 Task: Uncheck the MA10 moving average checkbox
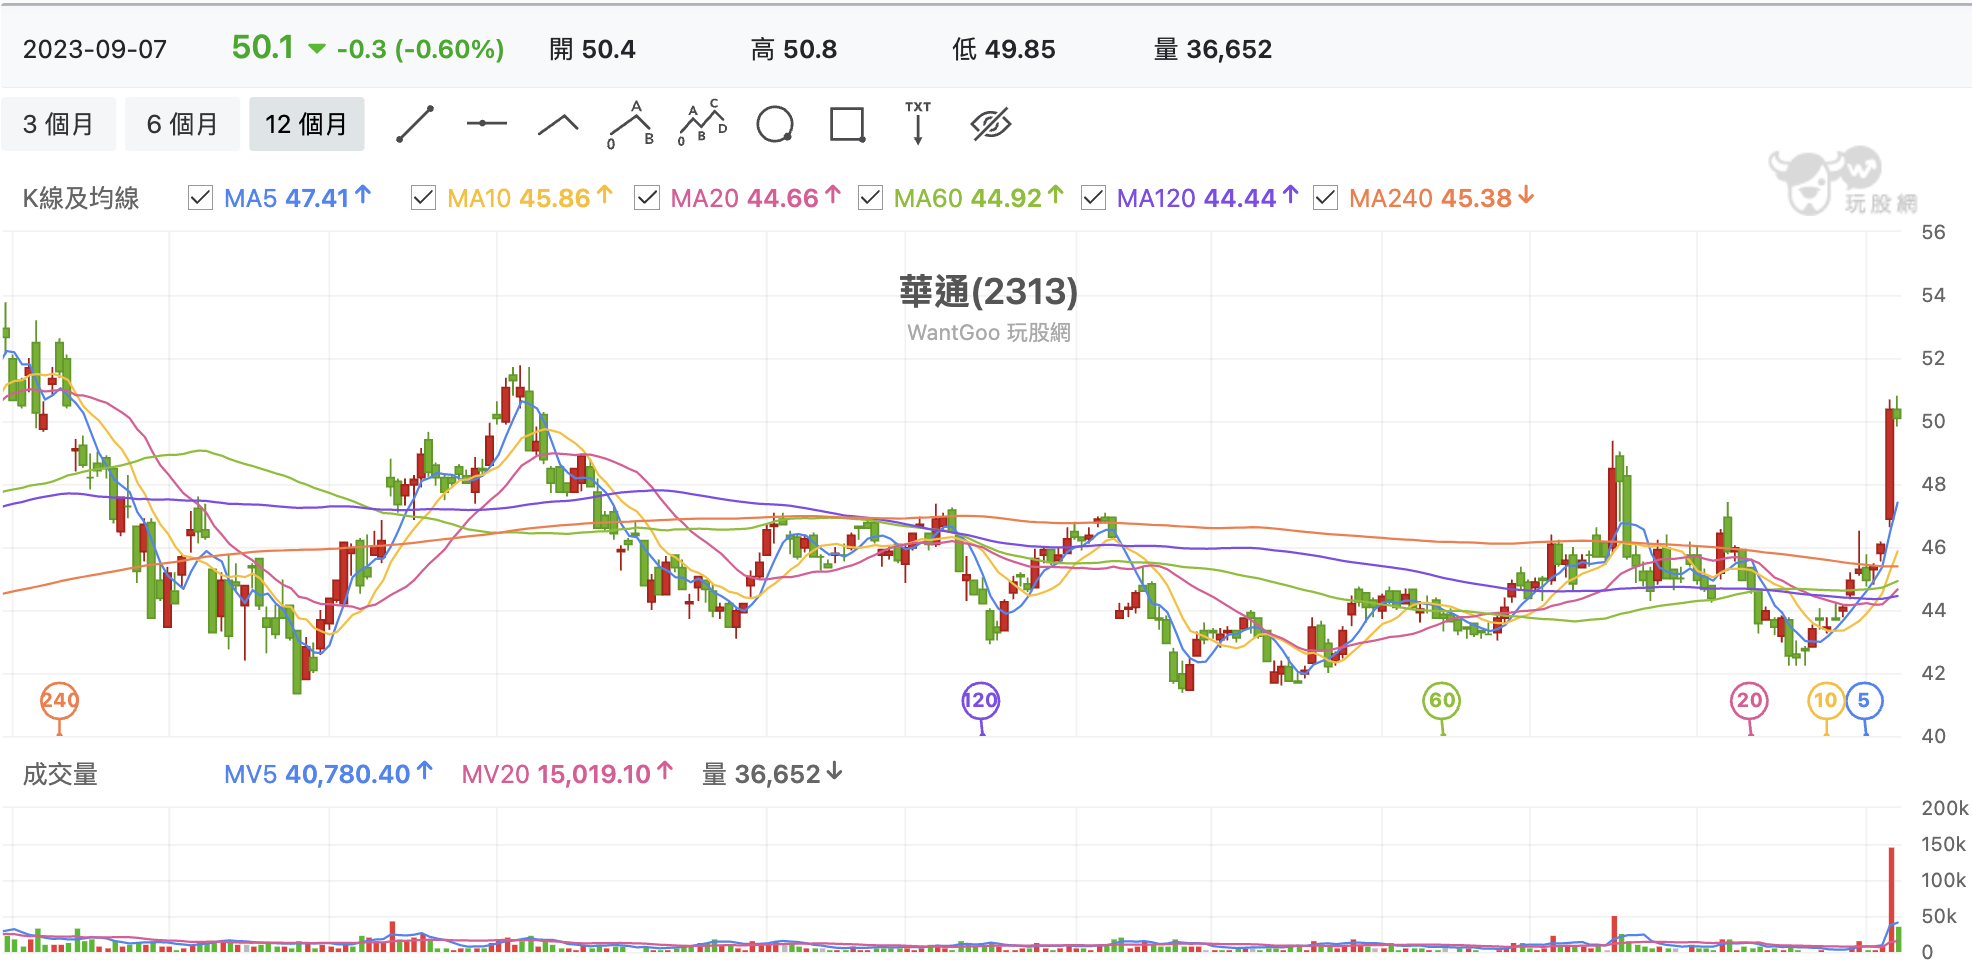[423, 198]
